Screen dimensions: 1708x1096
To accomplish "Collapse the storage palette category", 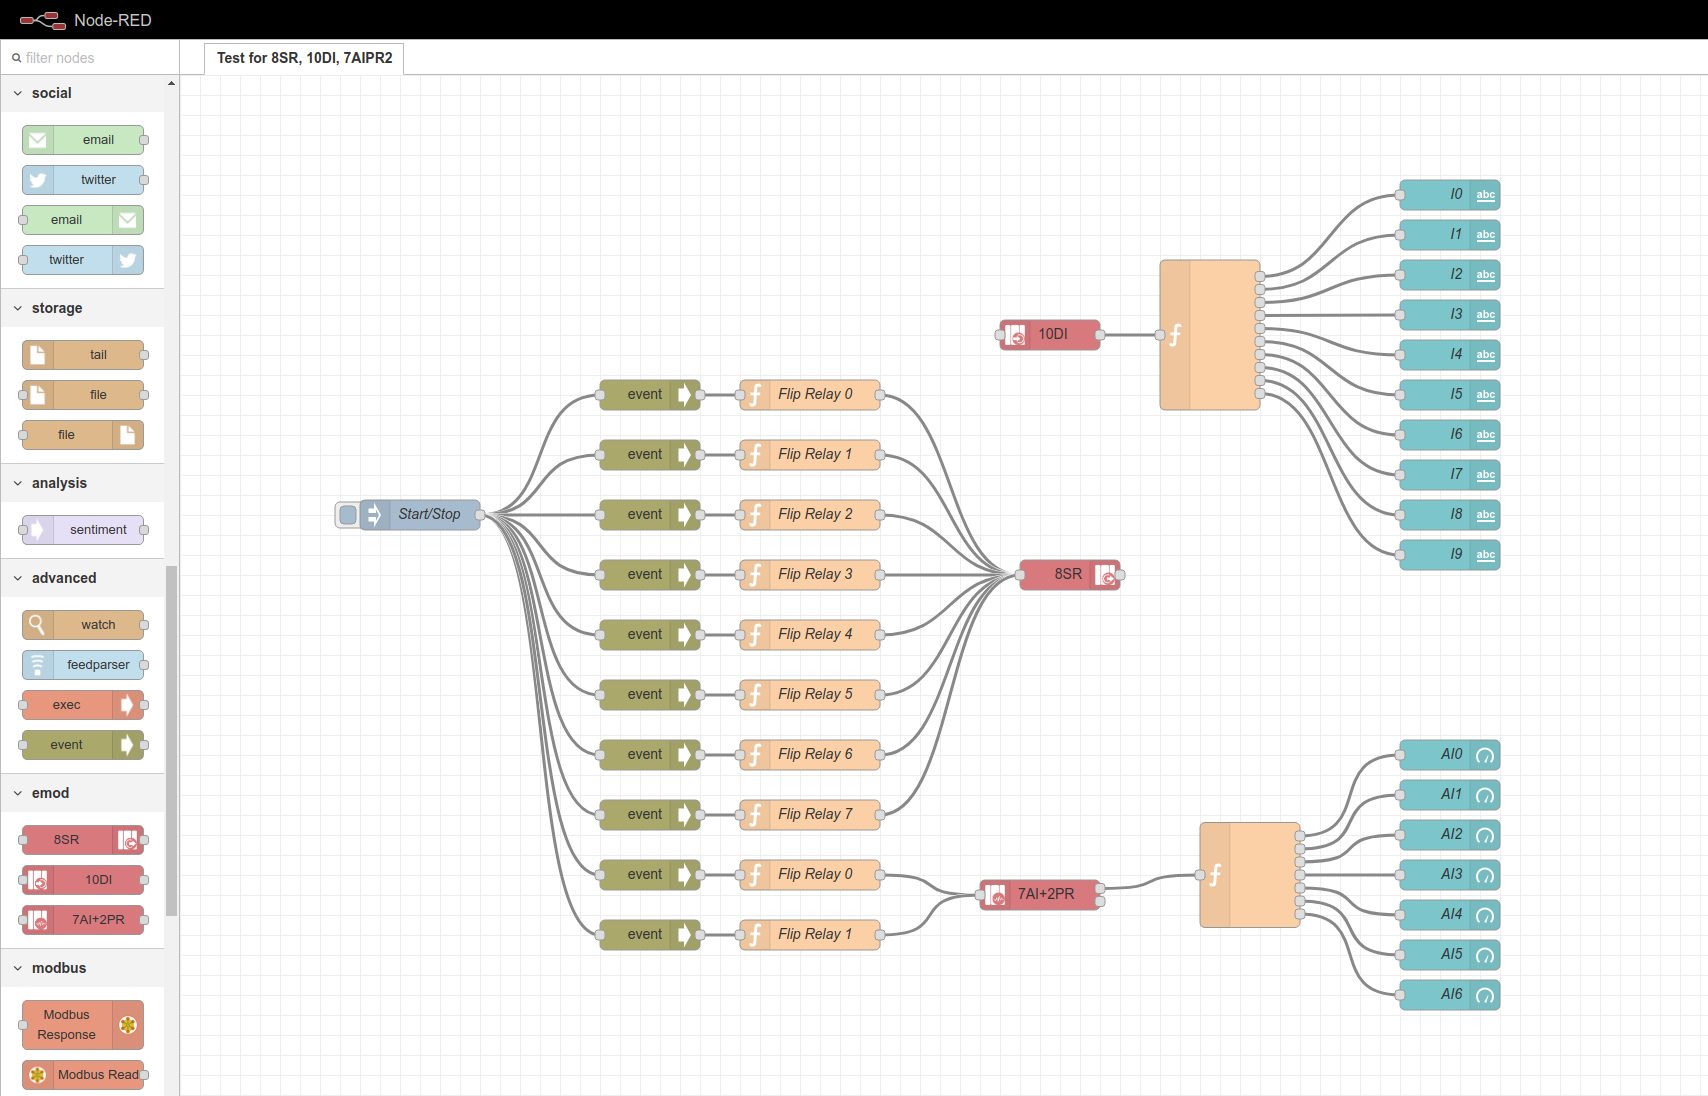I will (x=82, y=308).
